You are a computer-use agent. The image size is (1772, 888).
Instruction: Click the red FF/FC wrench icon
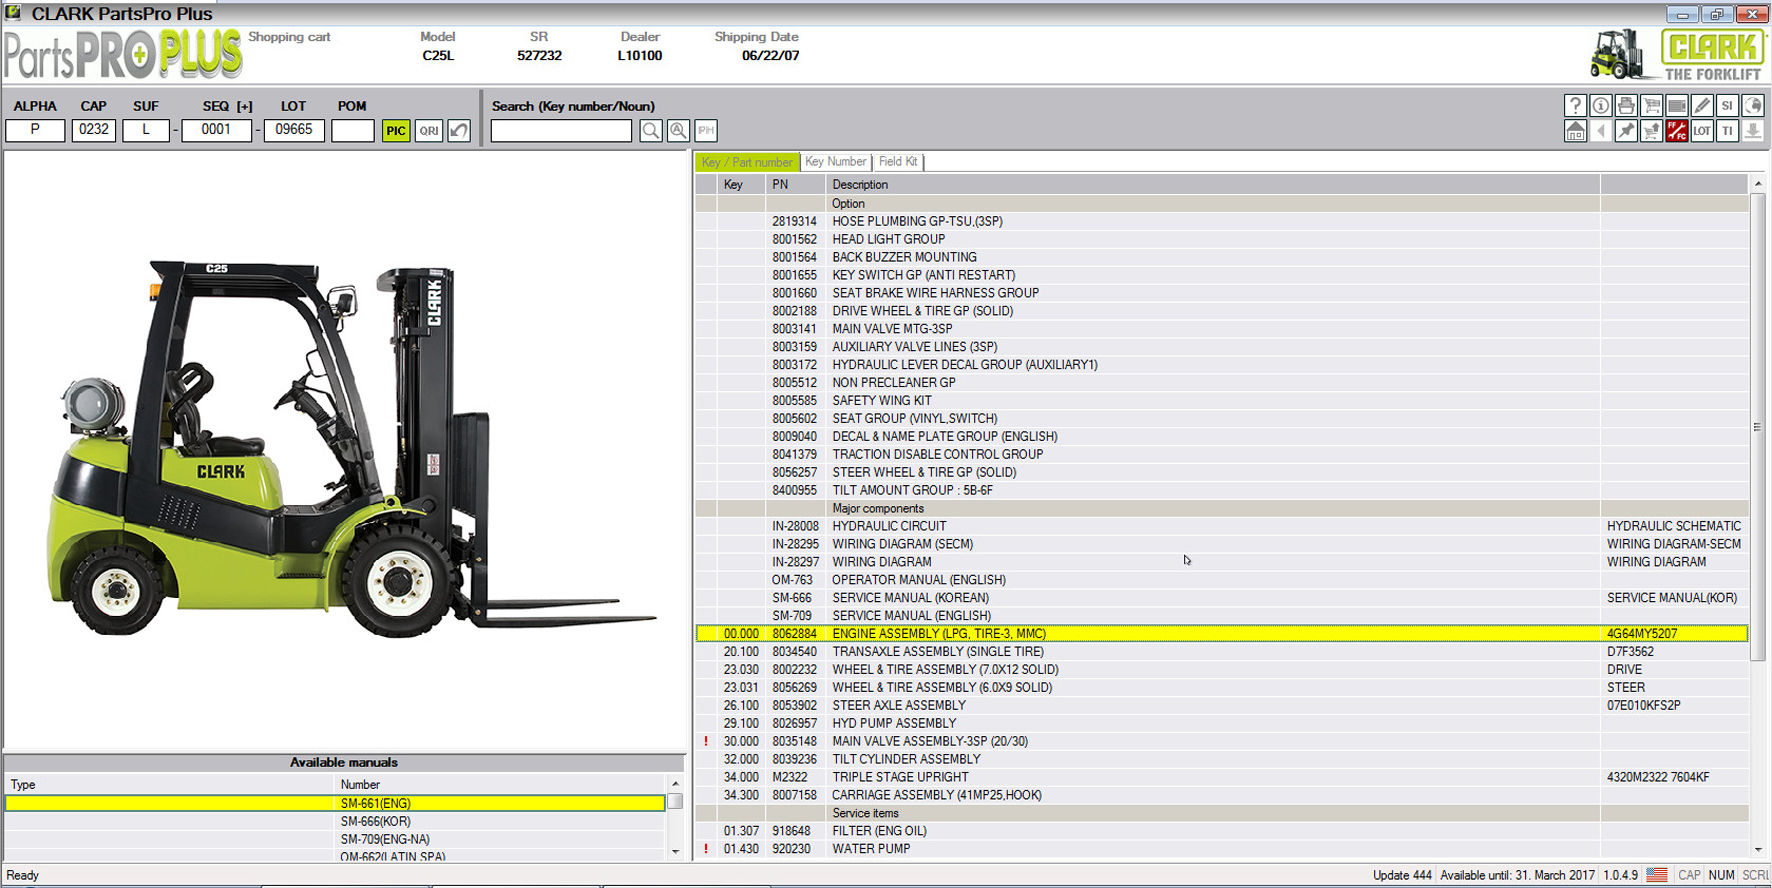click(x=1677, y=131)
